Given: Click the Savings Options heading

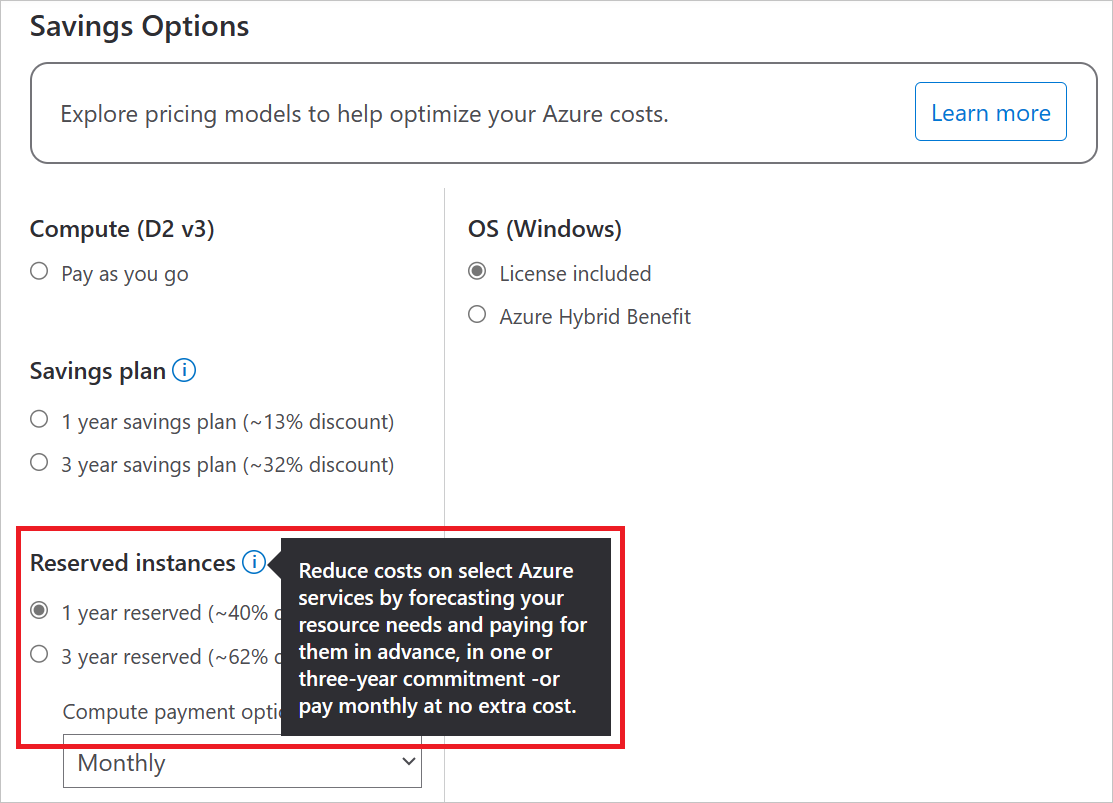Looking at the screenshot, I should coord(139,26).
